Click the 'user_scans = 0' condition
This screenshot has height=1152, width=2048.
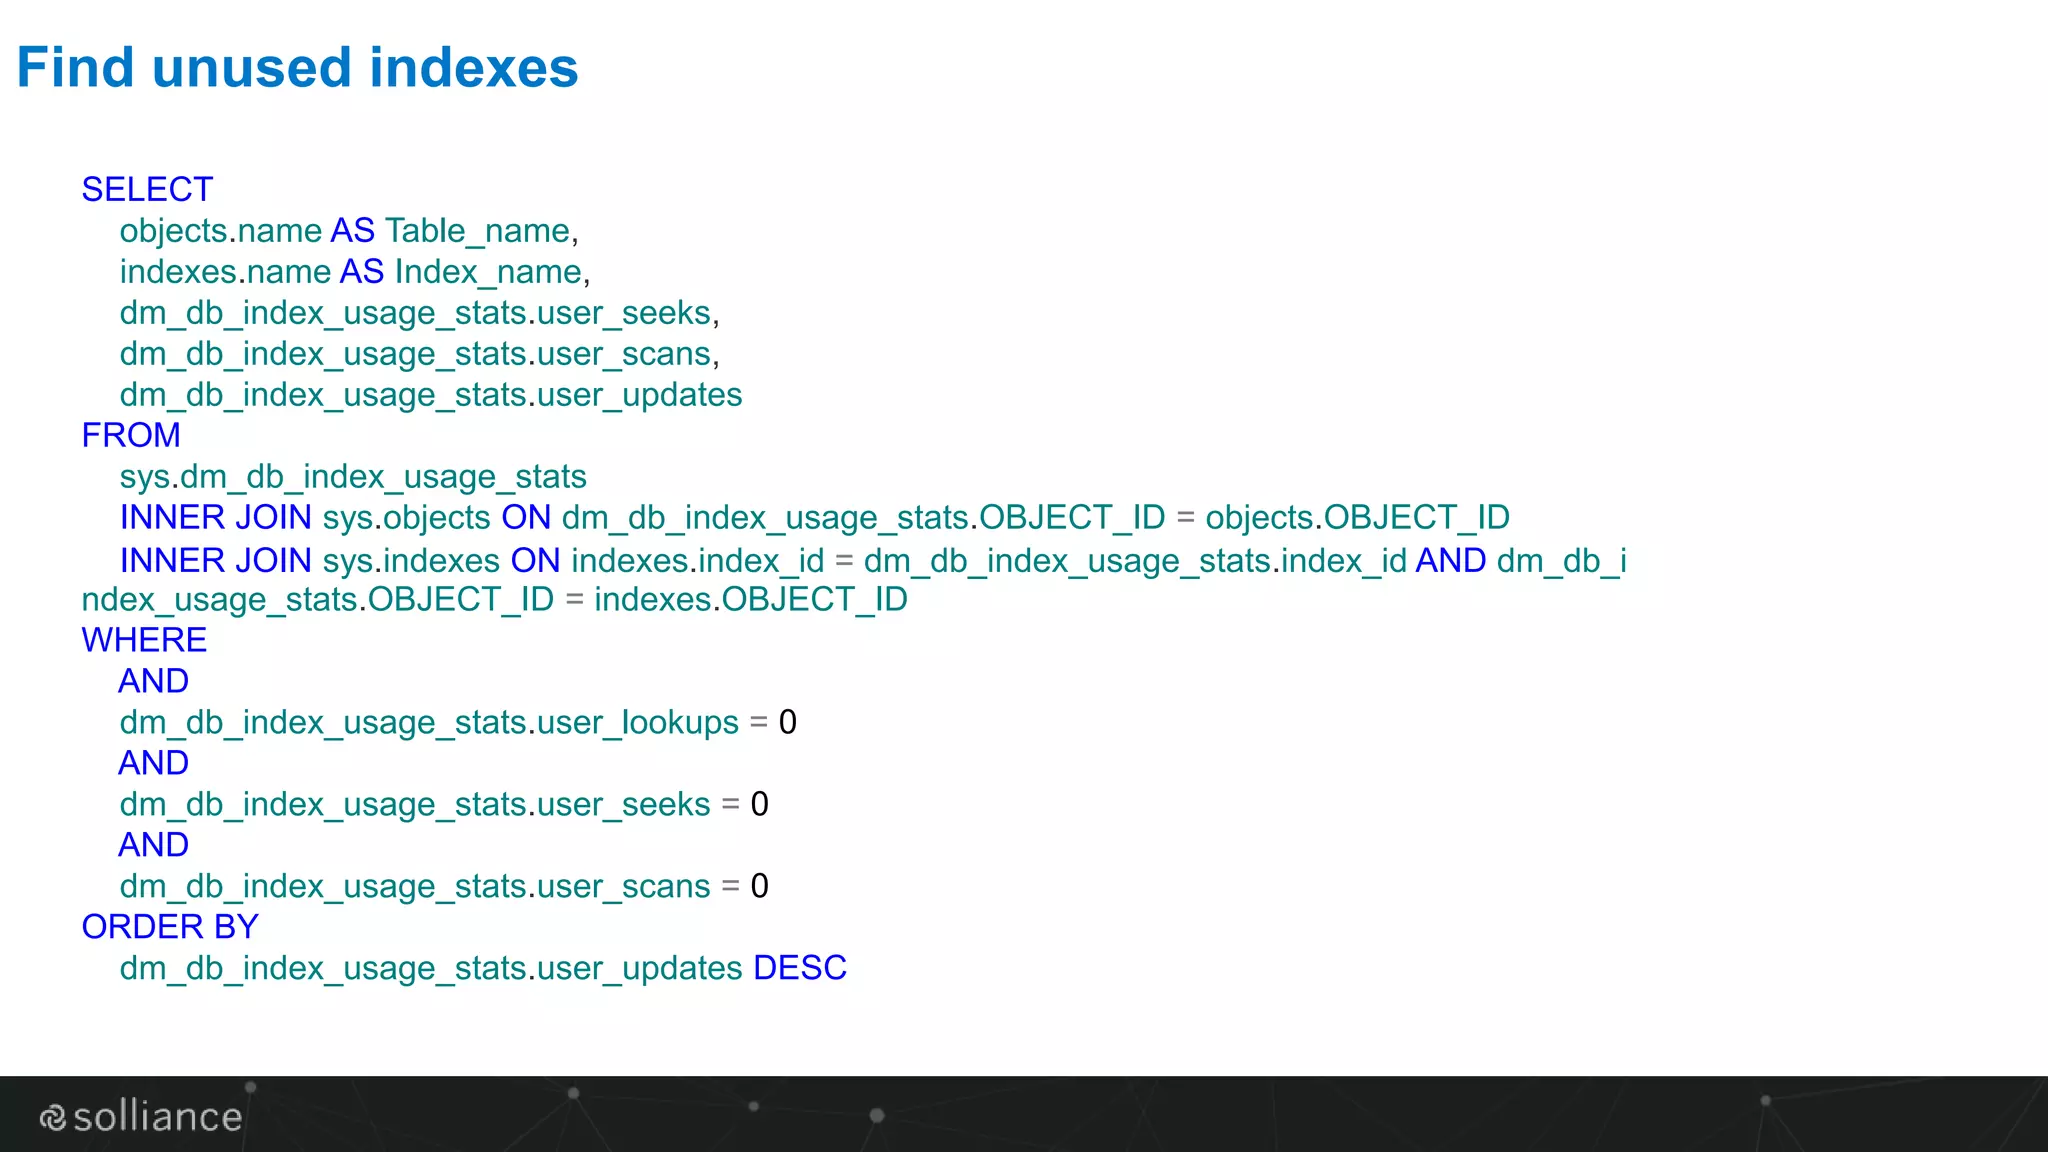click(x=444, y=887)
